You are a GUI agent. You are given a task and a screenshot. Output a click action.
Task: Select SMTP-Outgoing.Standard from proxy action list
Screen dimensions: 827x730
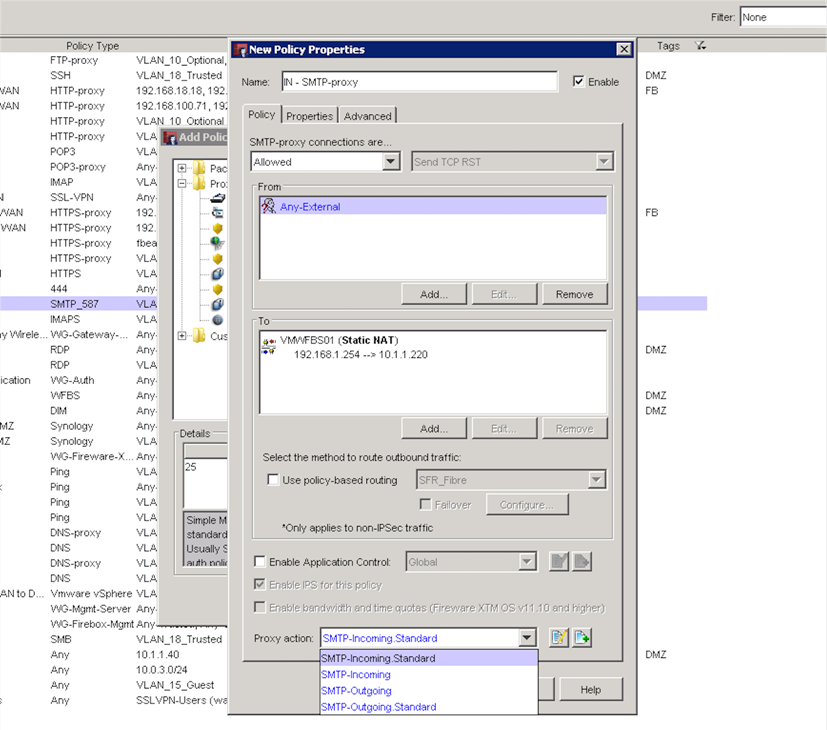click(378, 707)
